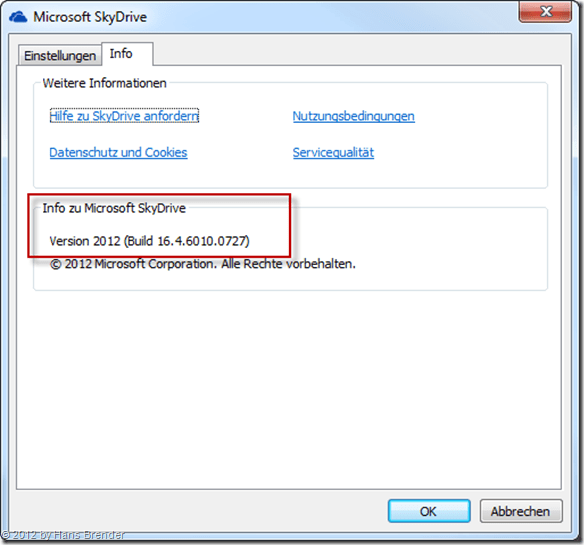Click the Microsoft Corporation copyright text
The height and width of the screenshot is (545, 584).
[203, 264]
